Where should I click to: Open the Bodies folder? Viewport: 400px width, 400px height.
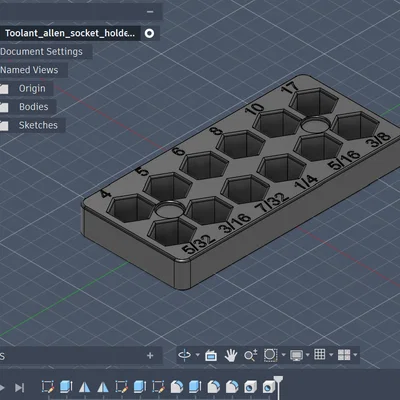click(34, 107)
